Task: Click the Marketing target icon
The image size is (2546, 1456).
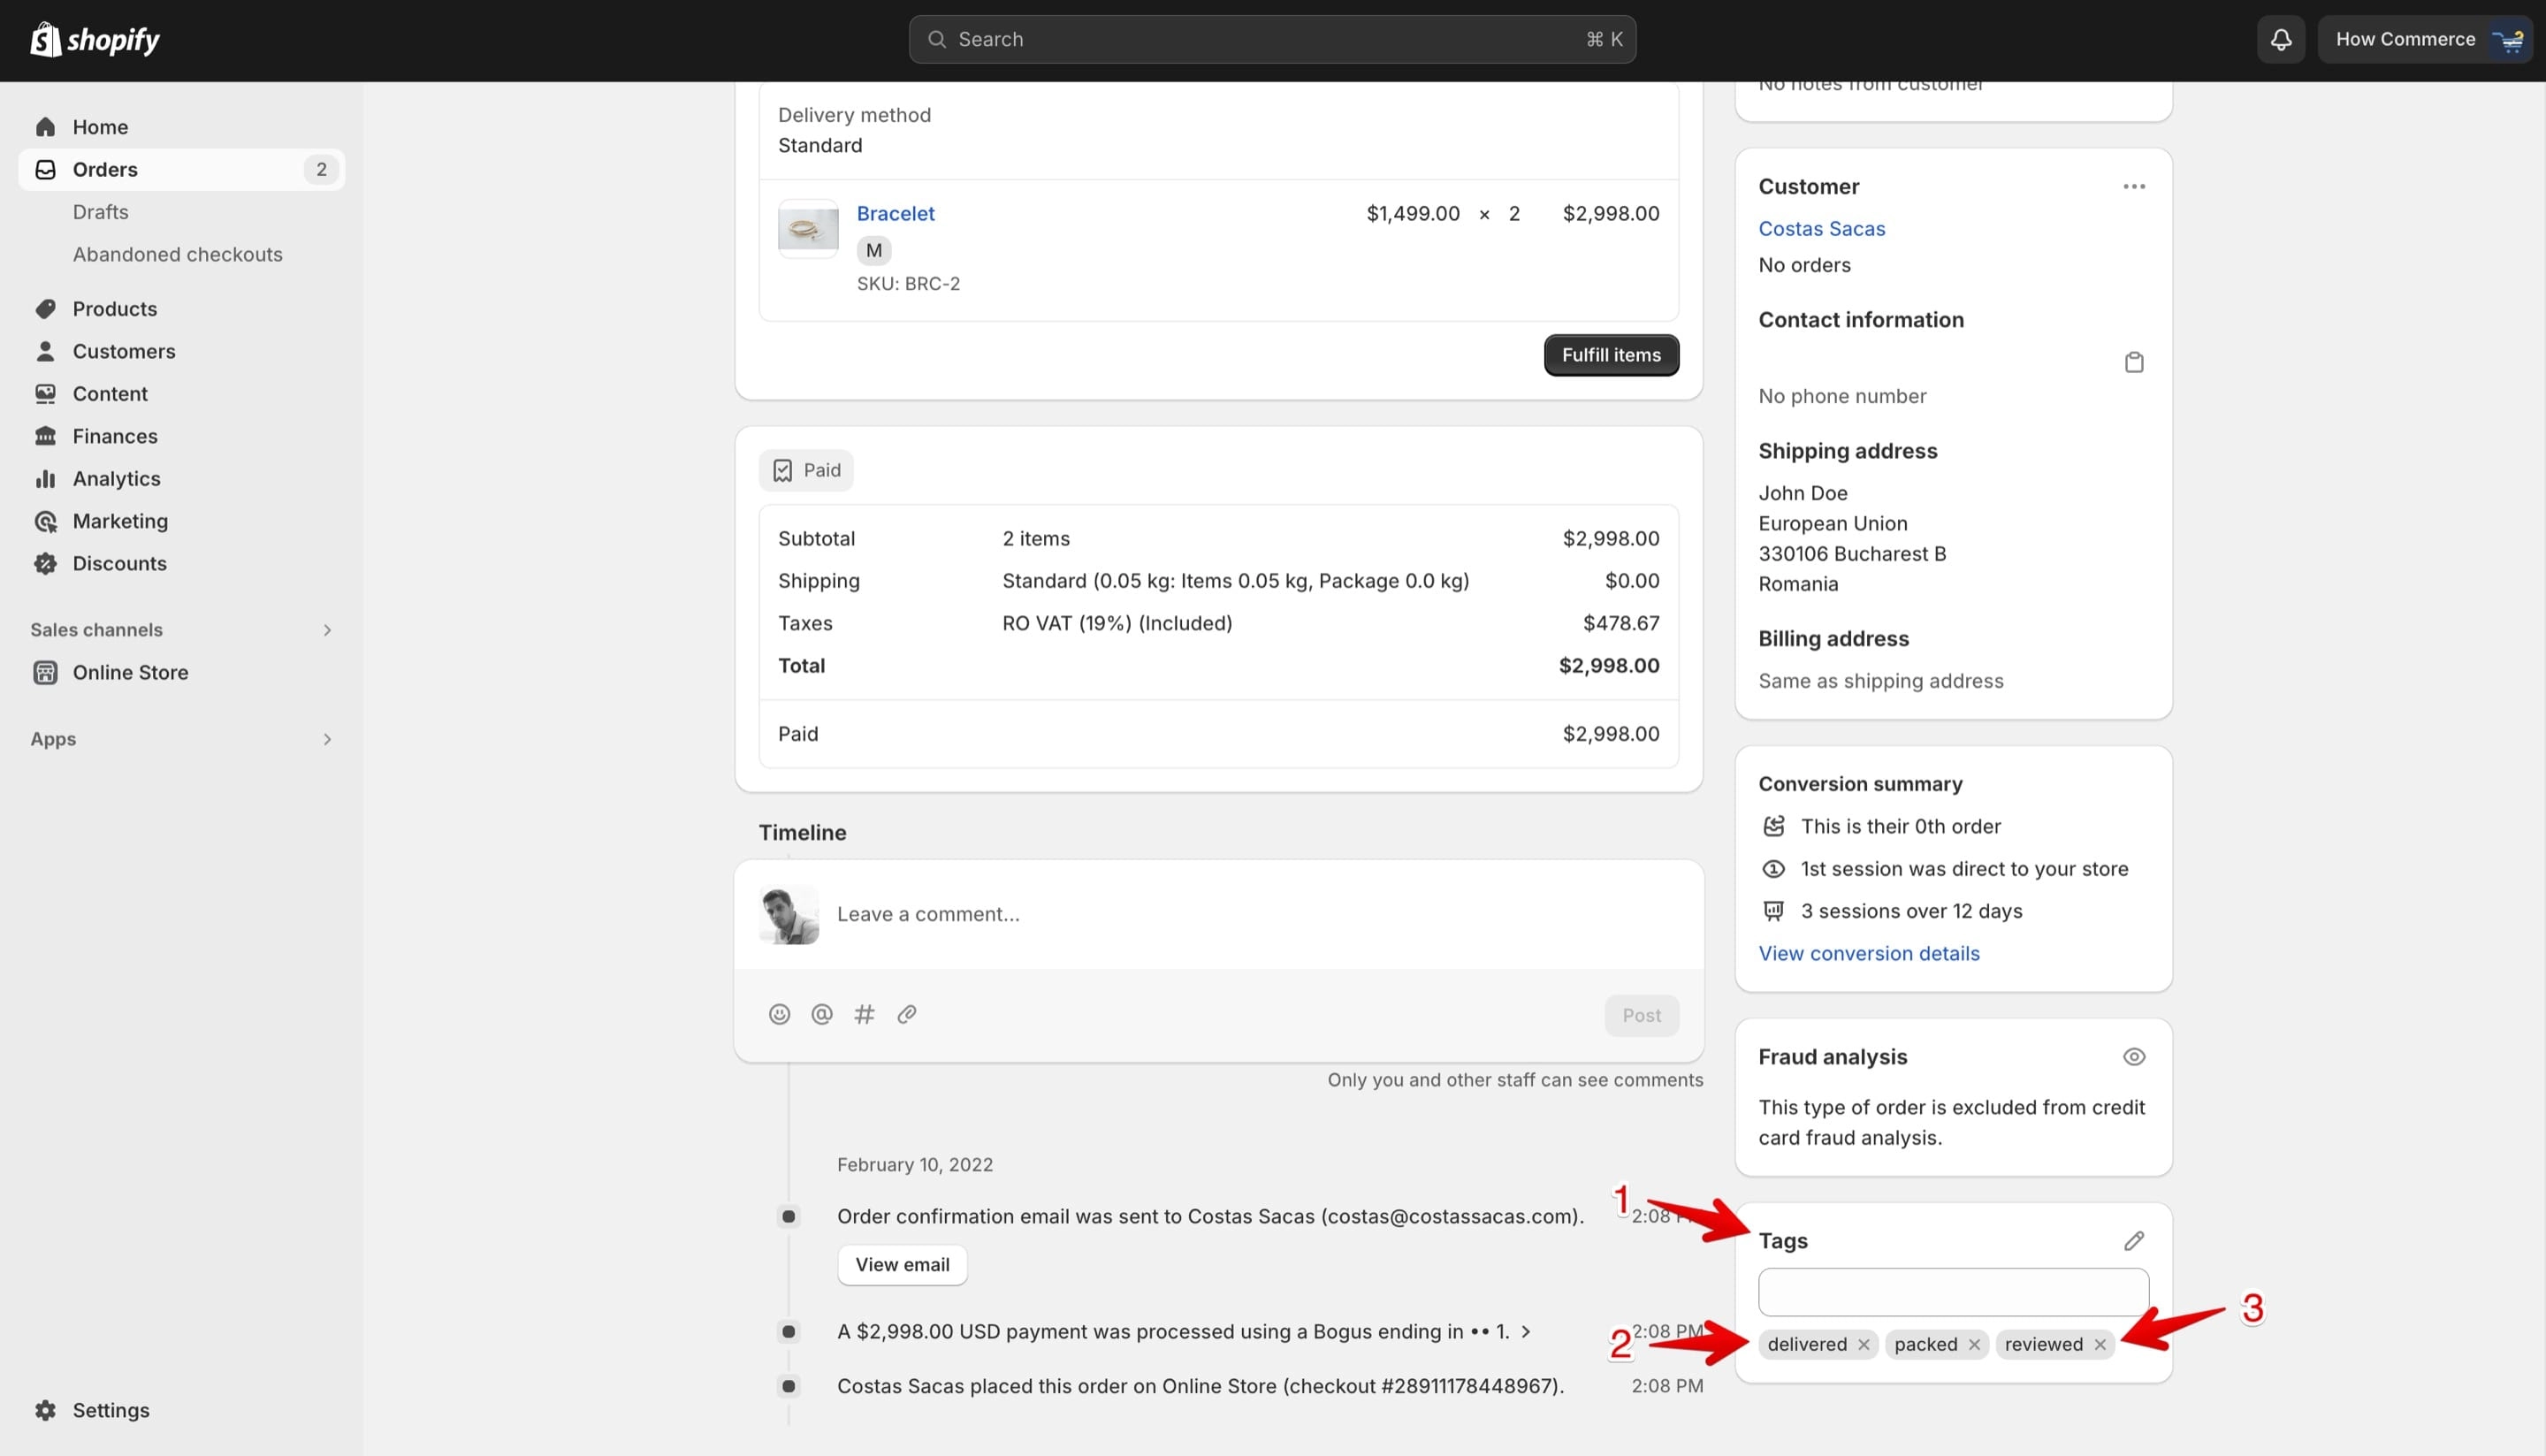Action: (45, 521)
